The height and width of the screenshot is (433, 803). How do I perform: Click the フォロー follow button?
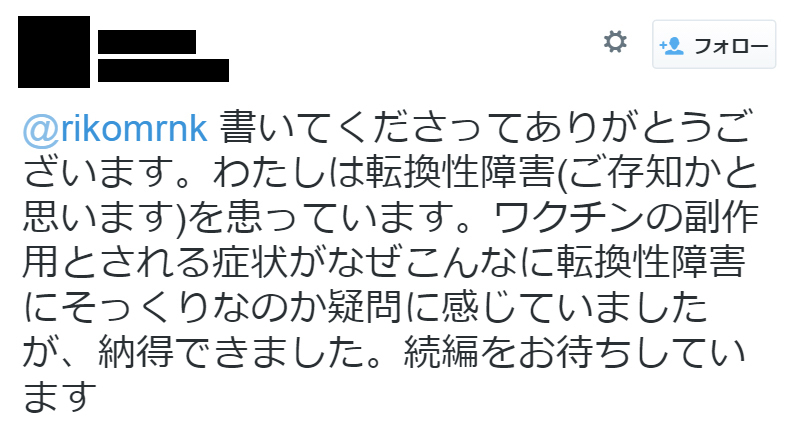point(714,45)
